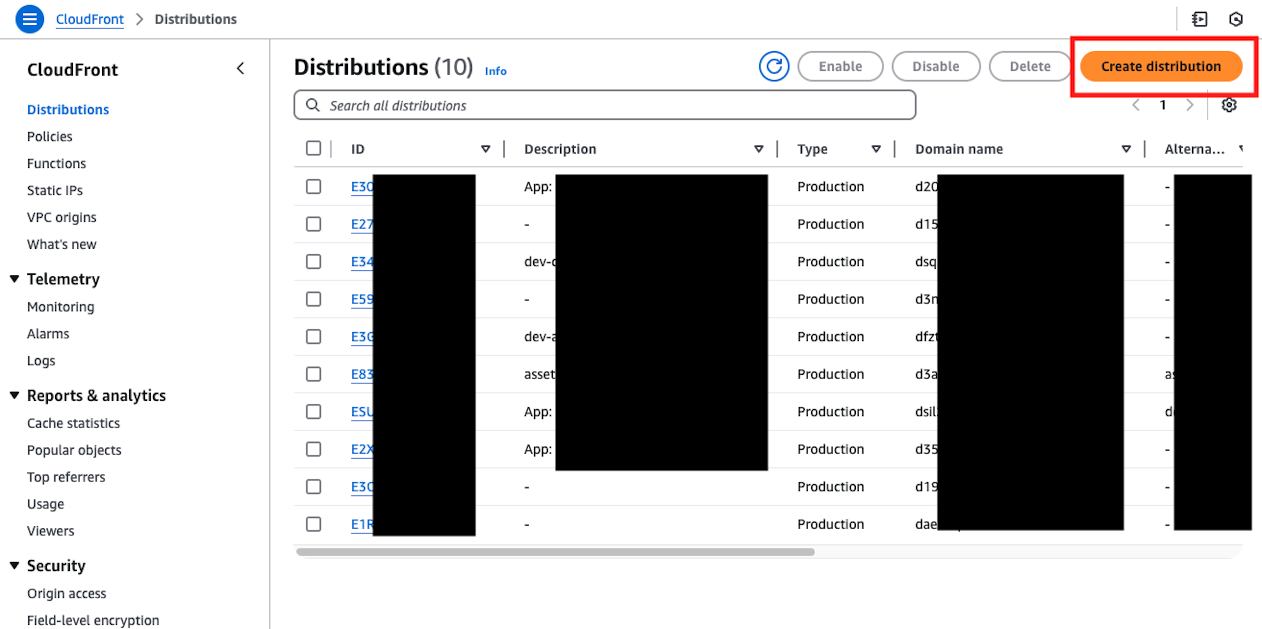This screenshot has width=1262, height=629.
Task: Click Production type in row E34
Action: tap(830, 261)
